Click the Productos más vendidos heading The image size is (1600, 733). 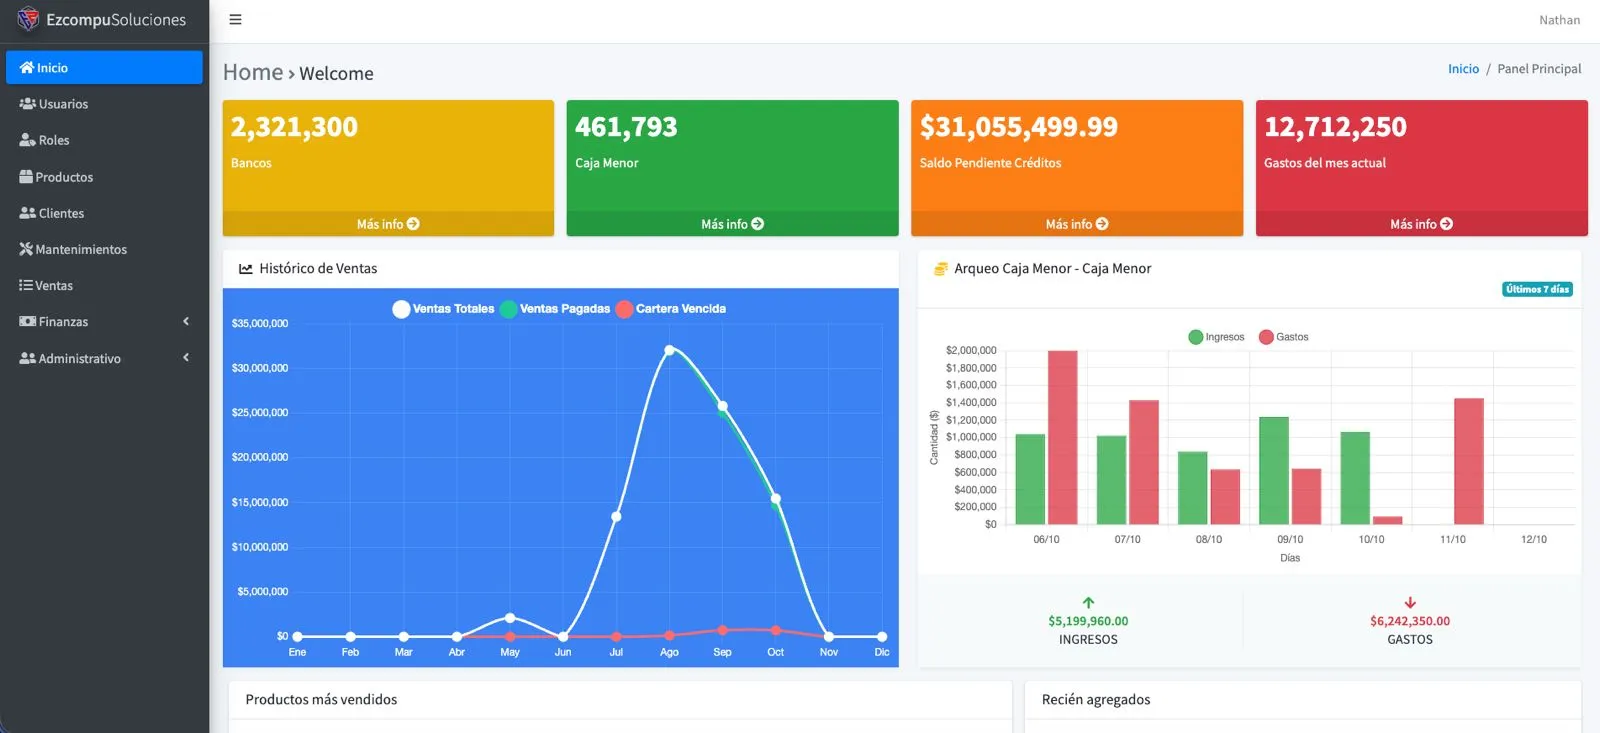coord(321,700)
